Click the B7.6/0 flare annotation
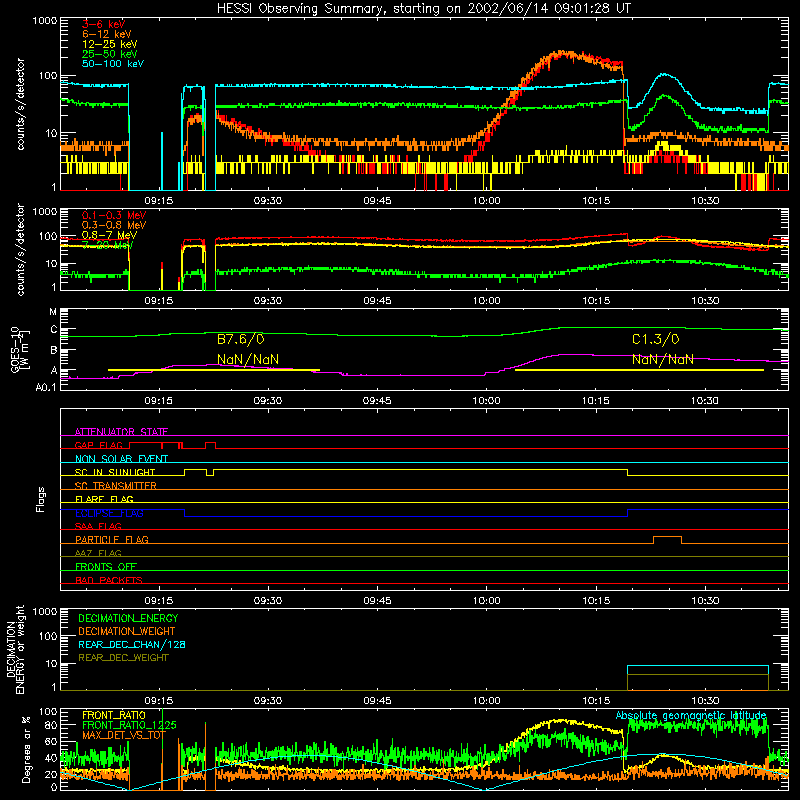 (241, 339)
